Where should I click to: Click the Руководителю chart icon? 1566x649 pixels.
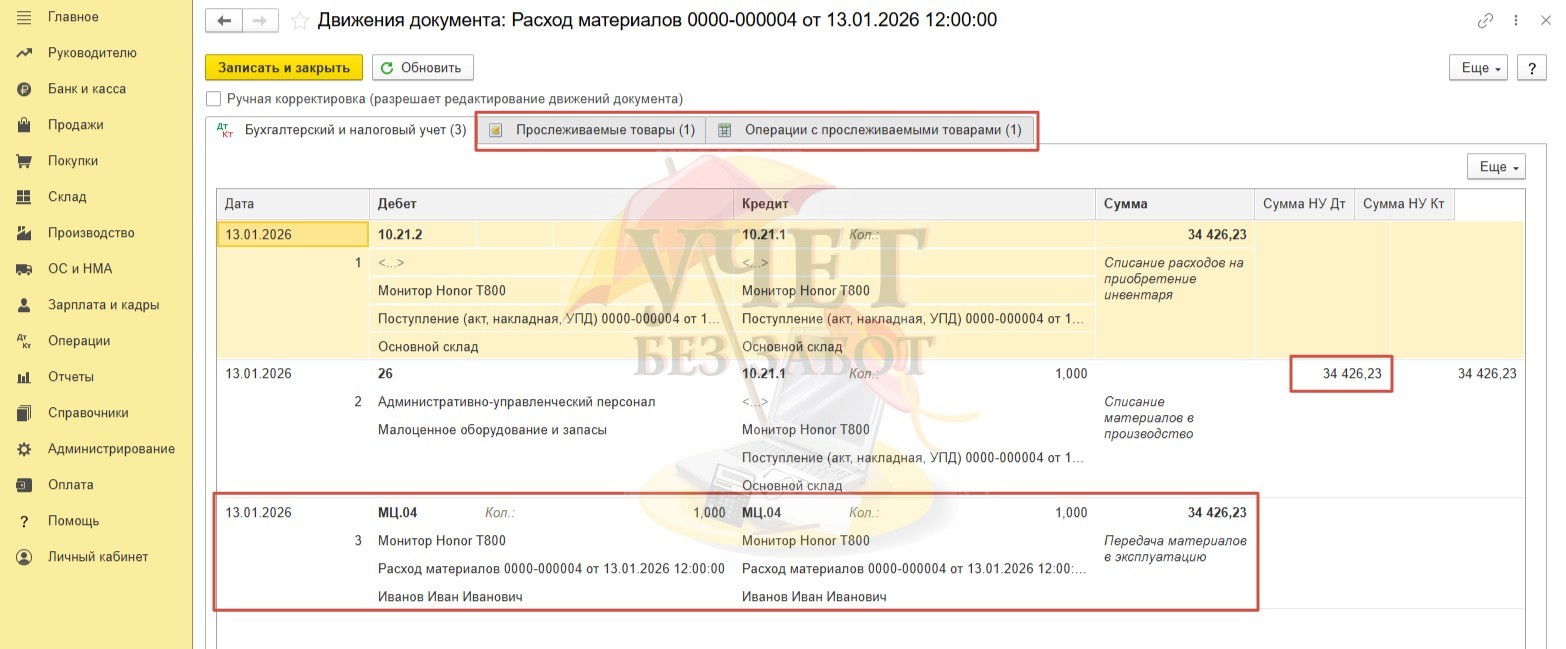click(x=25, y=53)
